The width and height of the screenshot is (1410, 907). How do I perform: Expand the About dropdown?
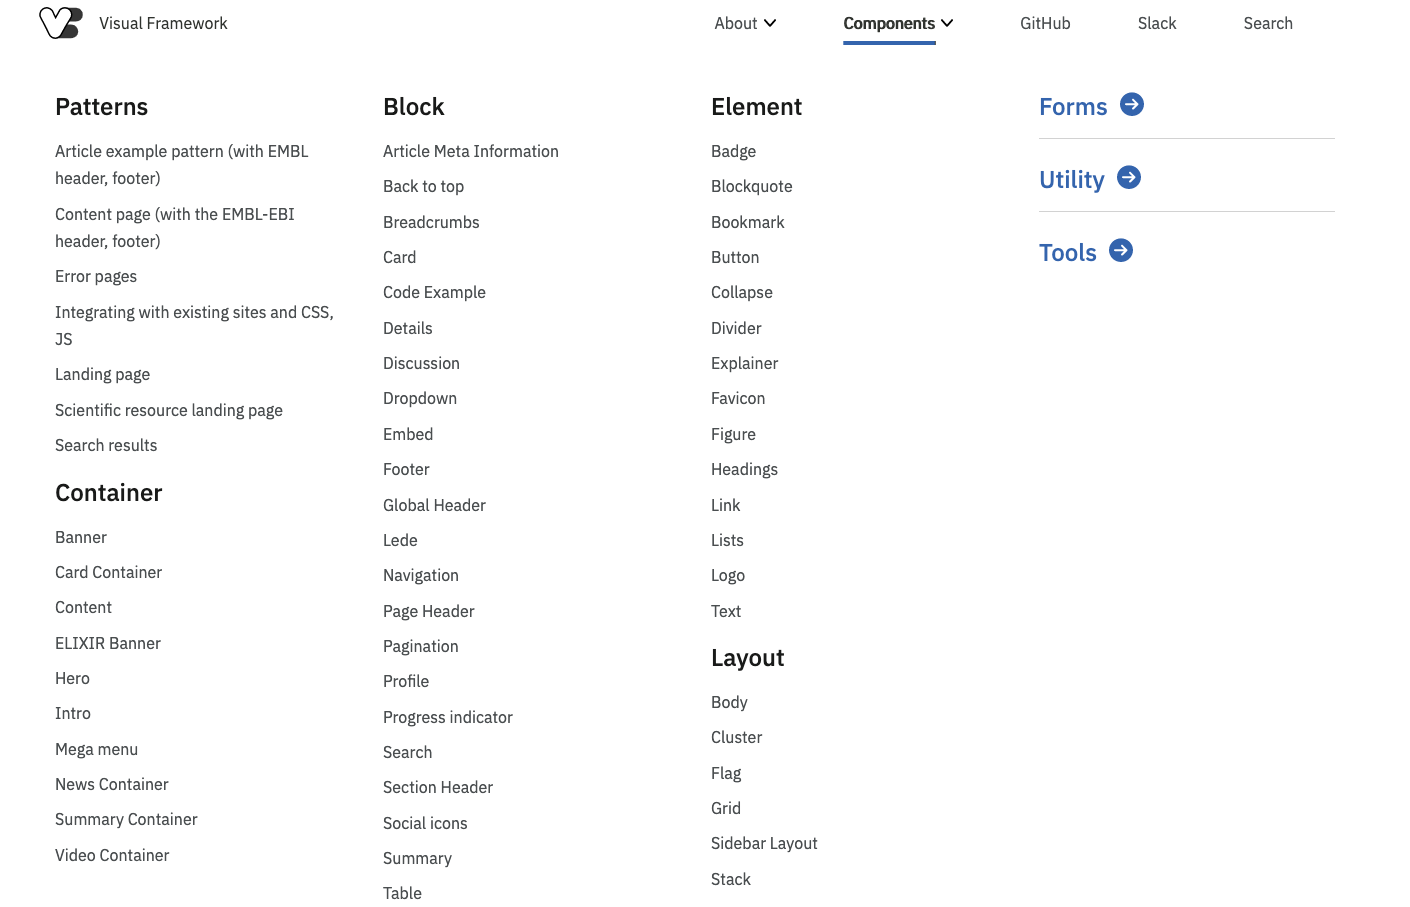tap(744, 23)
